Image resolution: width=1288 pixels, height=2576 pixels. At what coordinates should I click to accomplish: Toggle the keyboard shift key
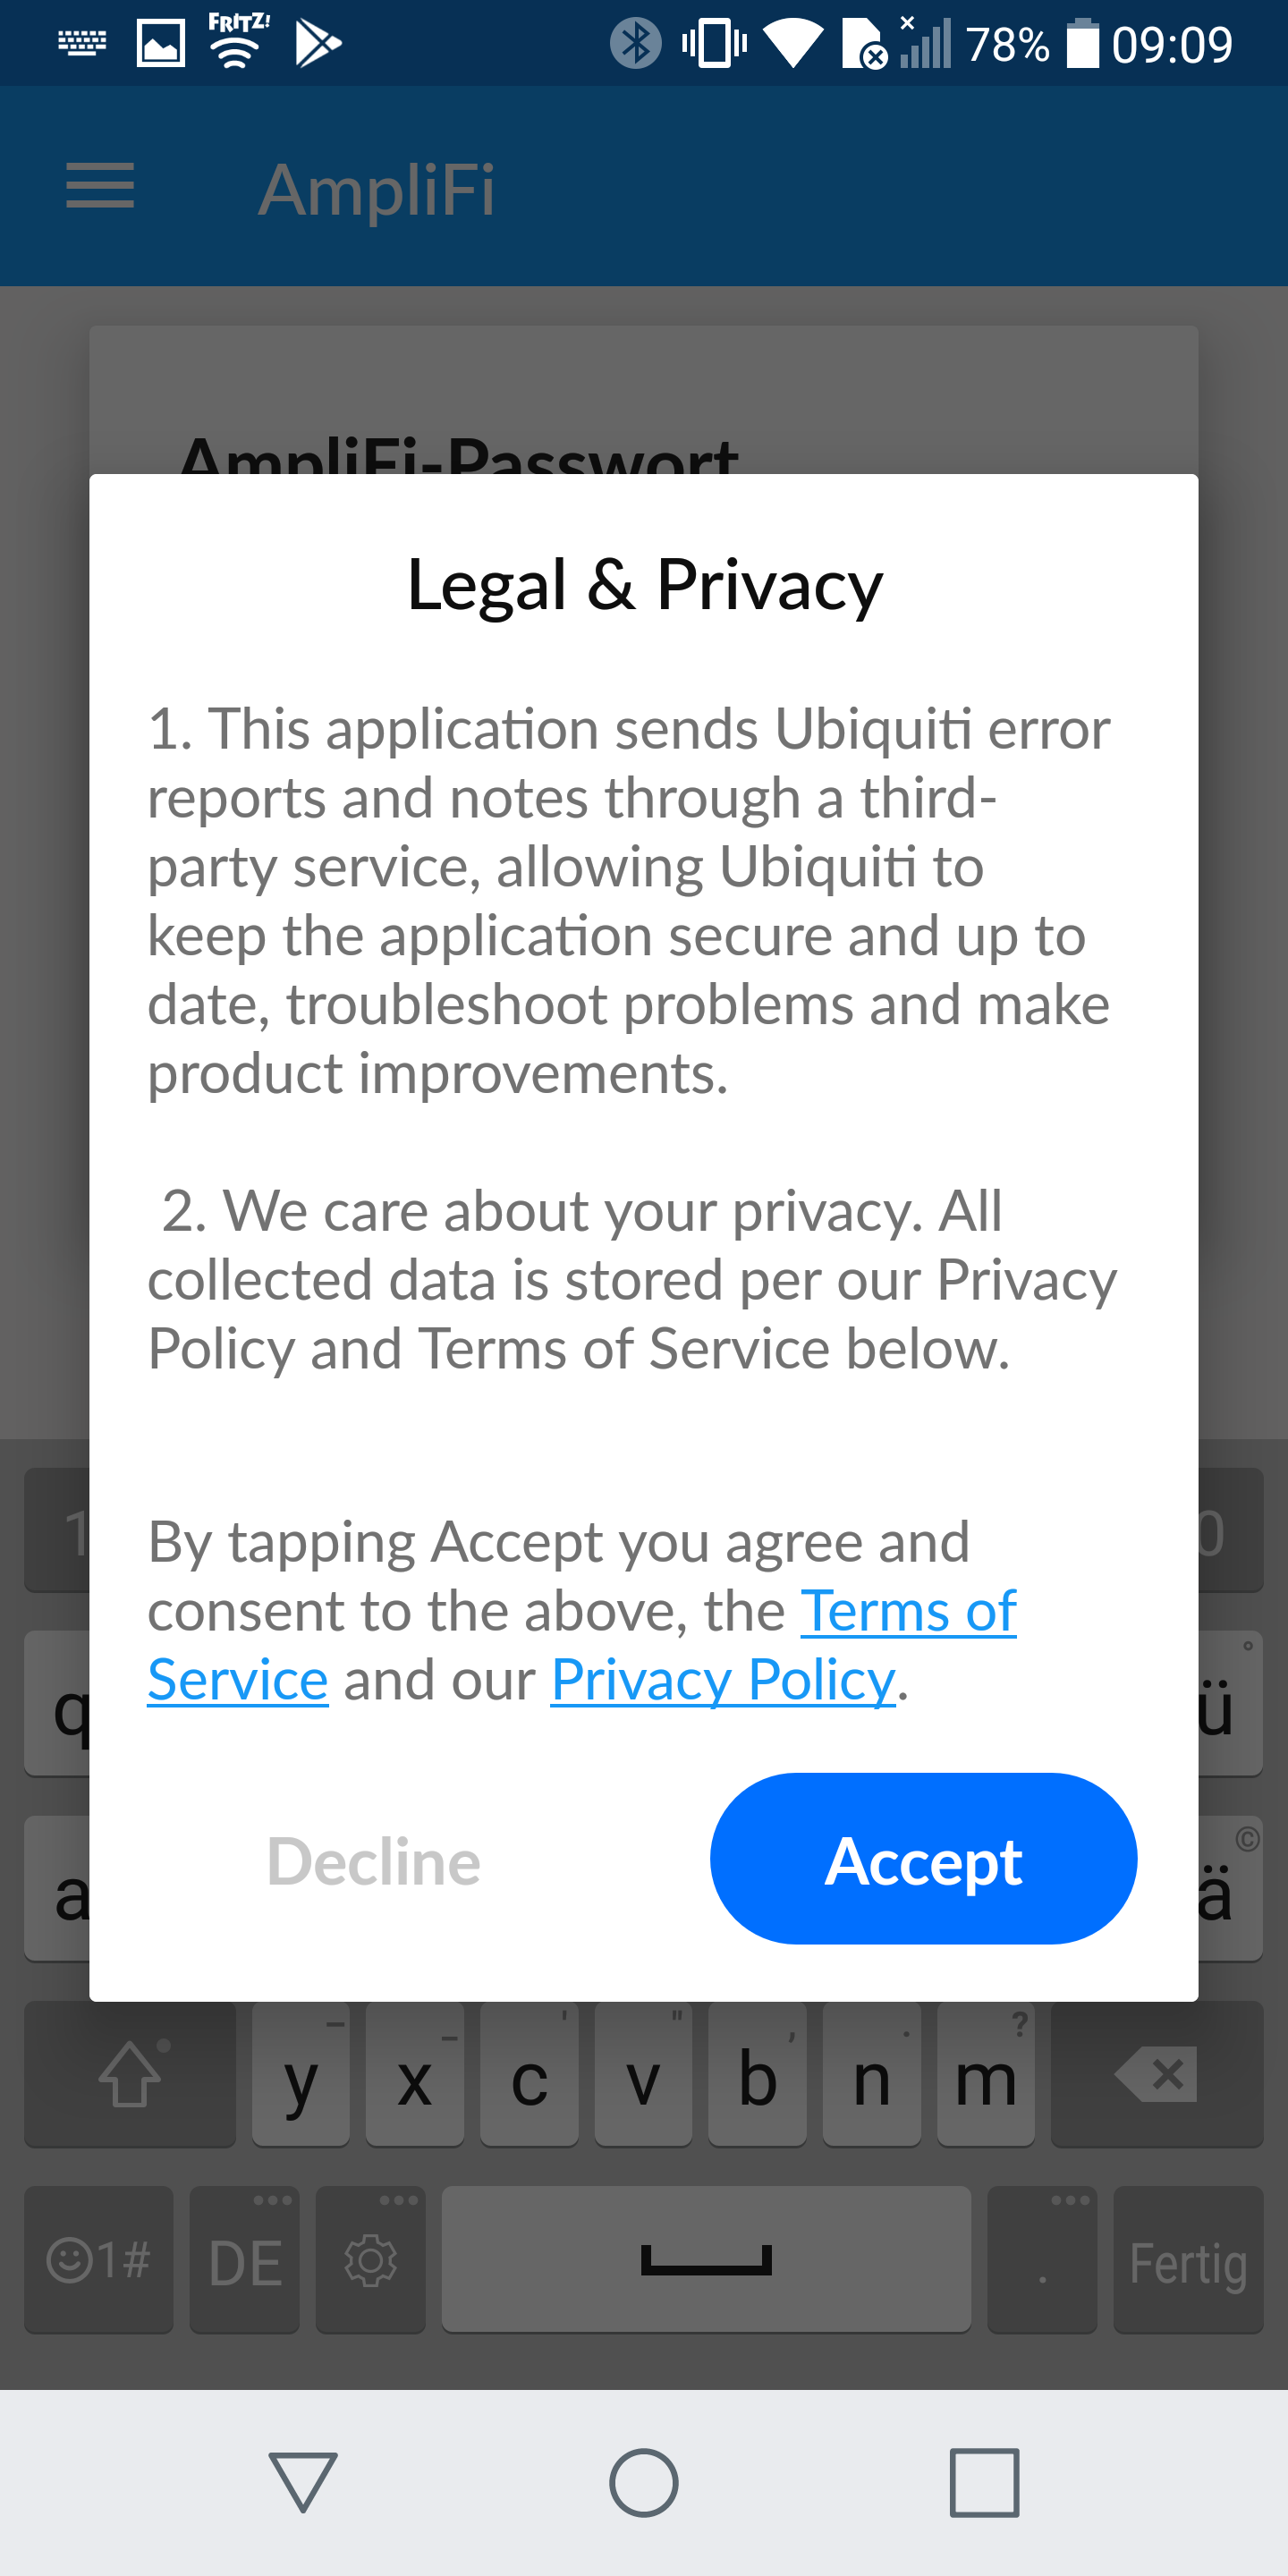click(130, 2075)
